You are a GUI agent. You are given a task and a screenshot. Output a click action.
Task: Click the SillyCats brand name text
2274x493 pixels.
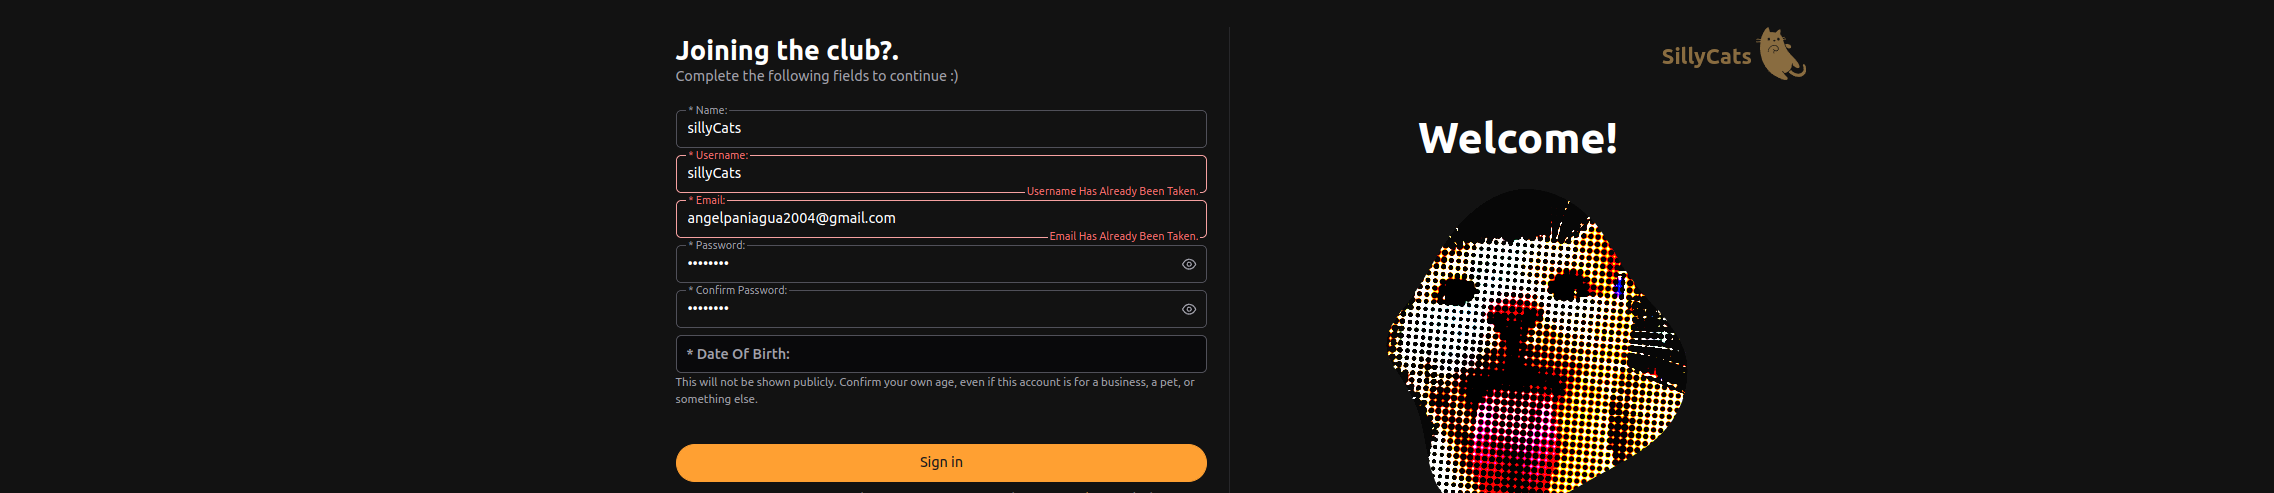pyautogui.click(x=1706, y=56)
